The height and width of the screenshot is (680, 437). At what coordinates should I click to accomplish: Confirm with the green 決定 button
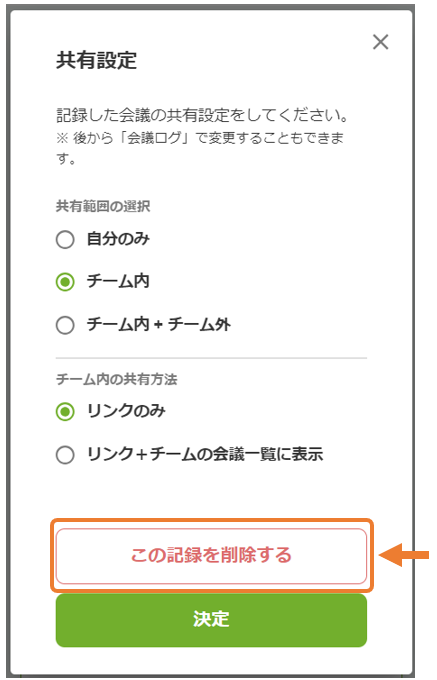point(211,620)
